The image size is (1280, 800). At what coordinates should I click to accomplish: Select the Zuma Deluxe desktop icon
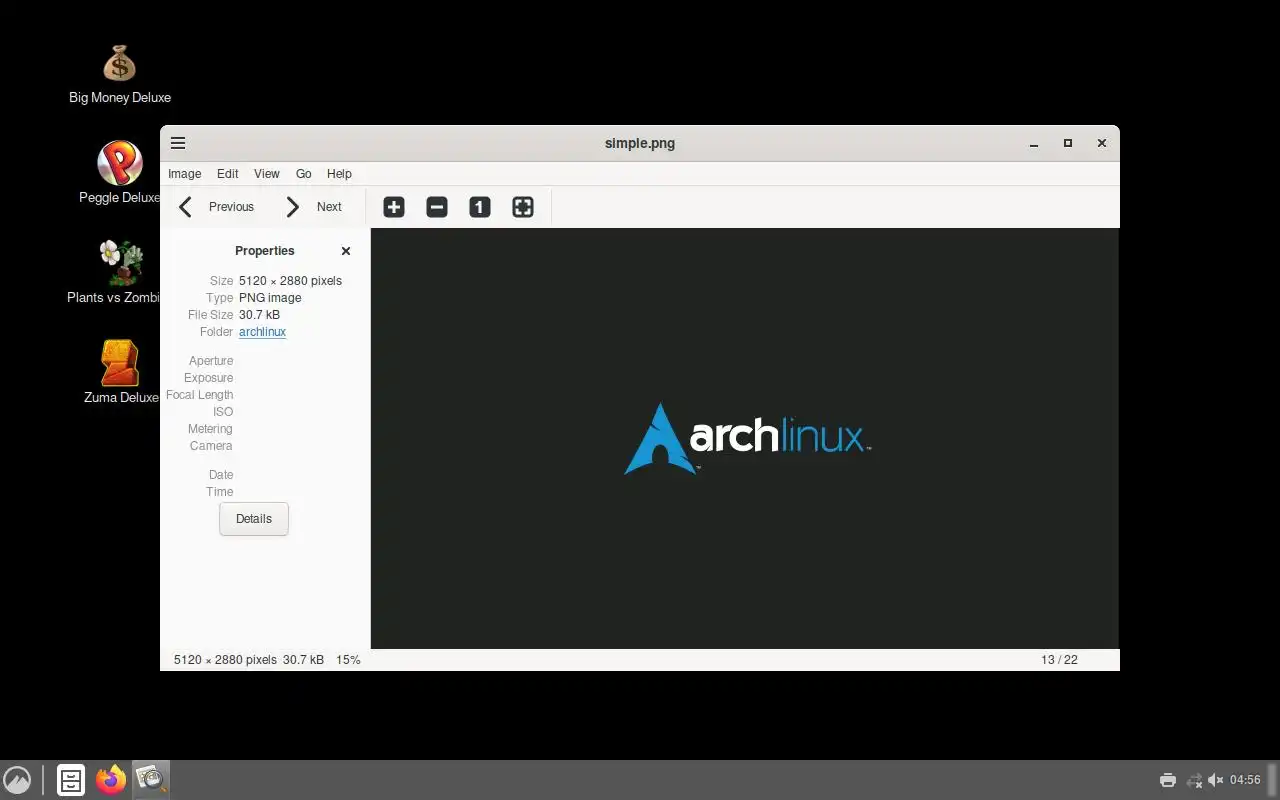[120, 372]
